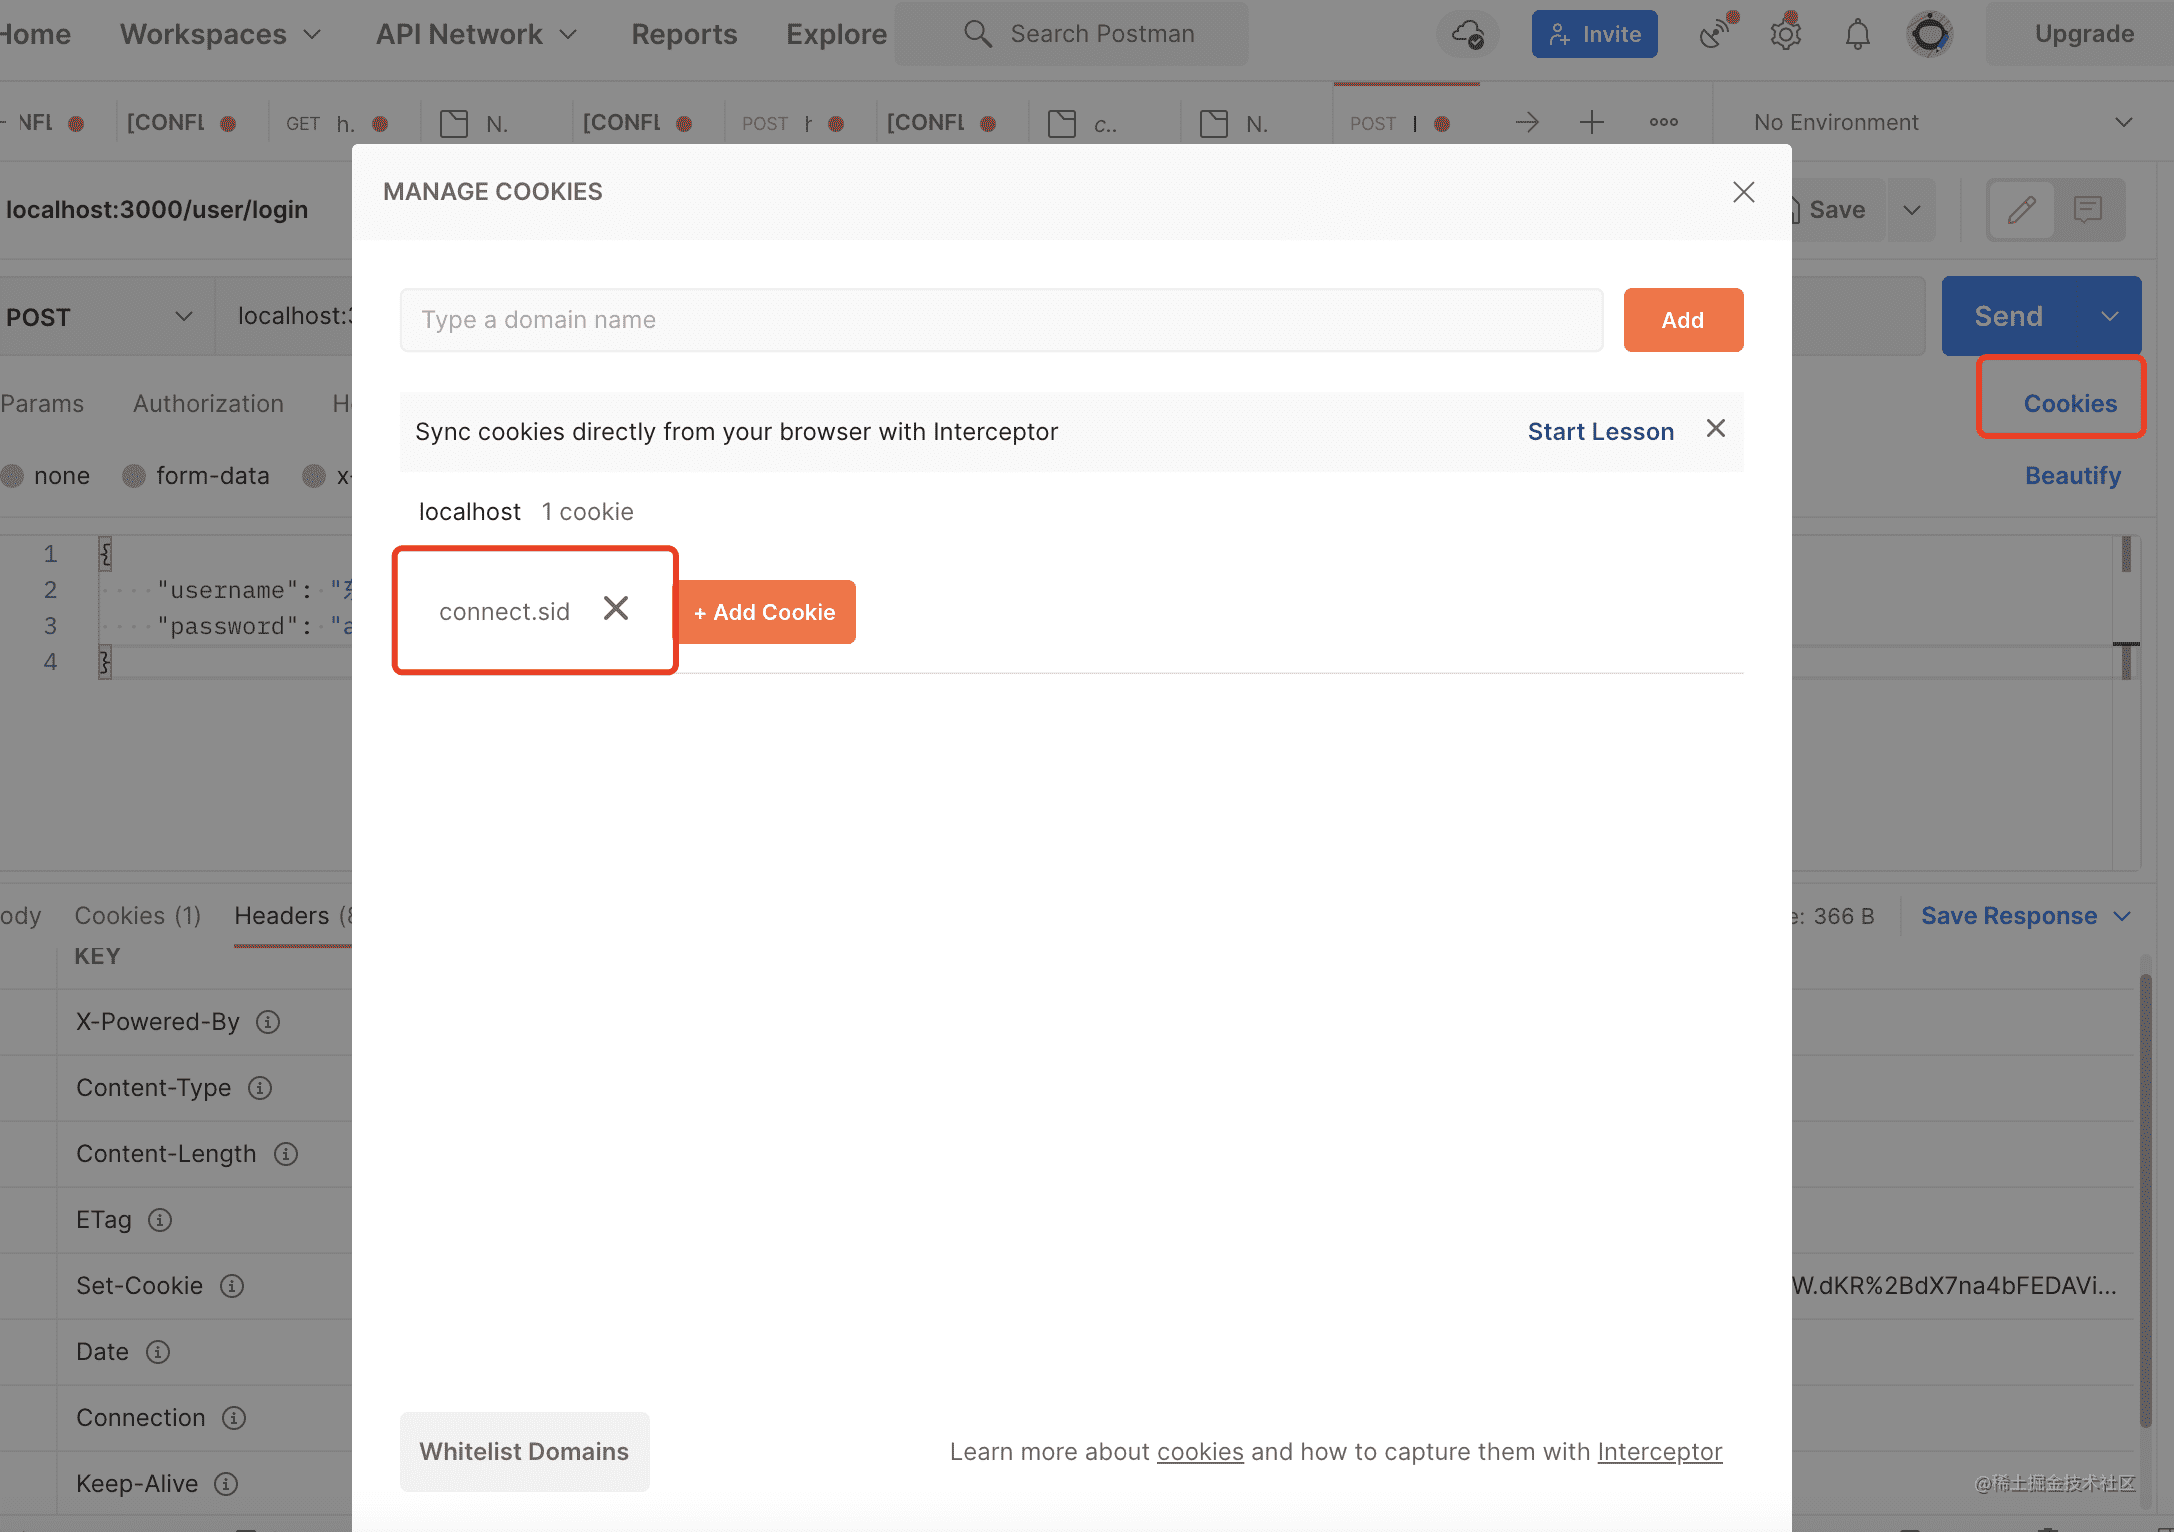
Task: Click the user avatar icon
Action: click(1930, 35)
